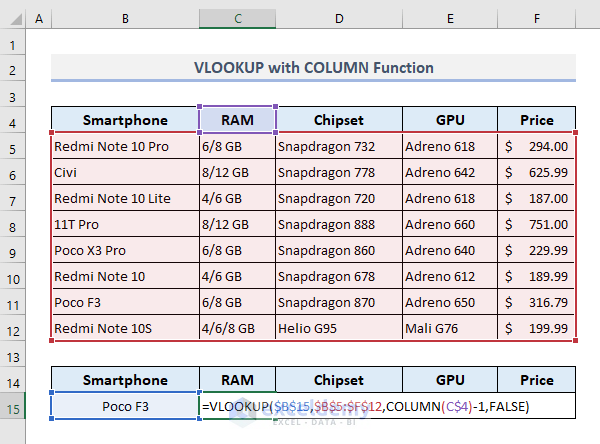Select the 'Poco X3 Pro' cell
This screenshot has width=600, height=444.
(126, 250)
